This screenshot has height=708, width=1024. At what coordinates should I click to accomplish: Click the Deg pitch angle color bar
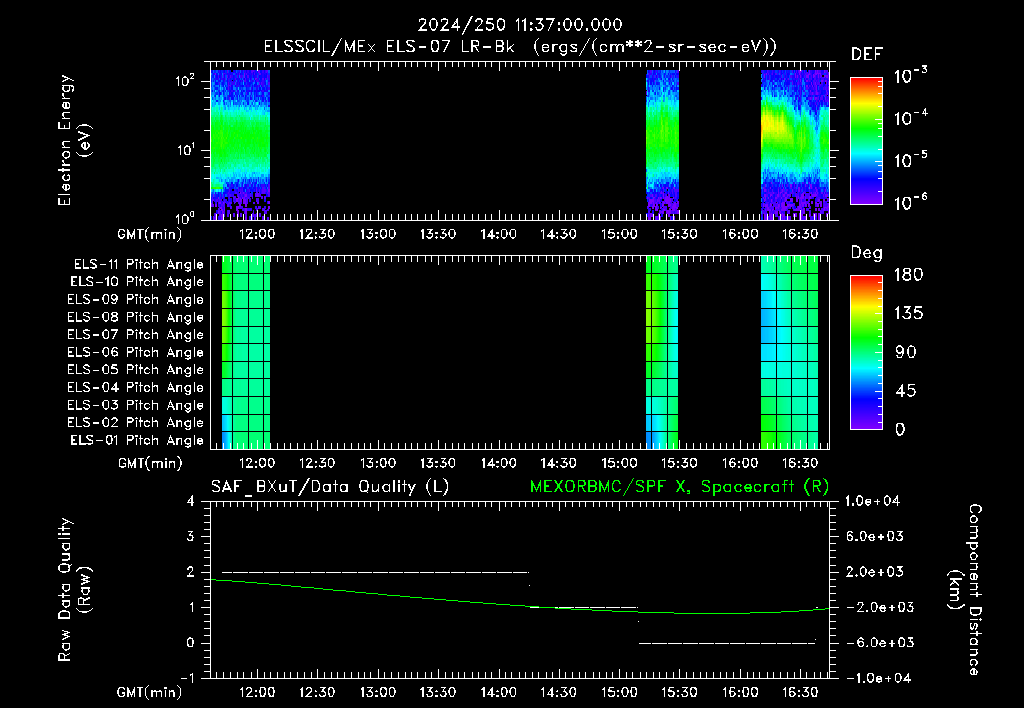tap(866, 352)
